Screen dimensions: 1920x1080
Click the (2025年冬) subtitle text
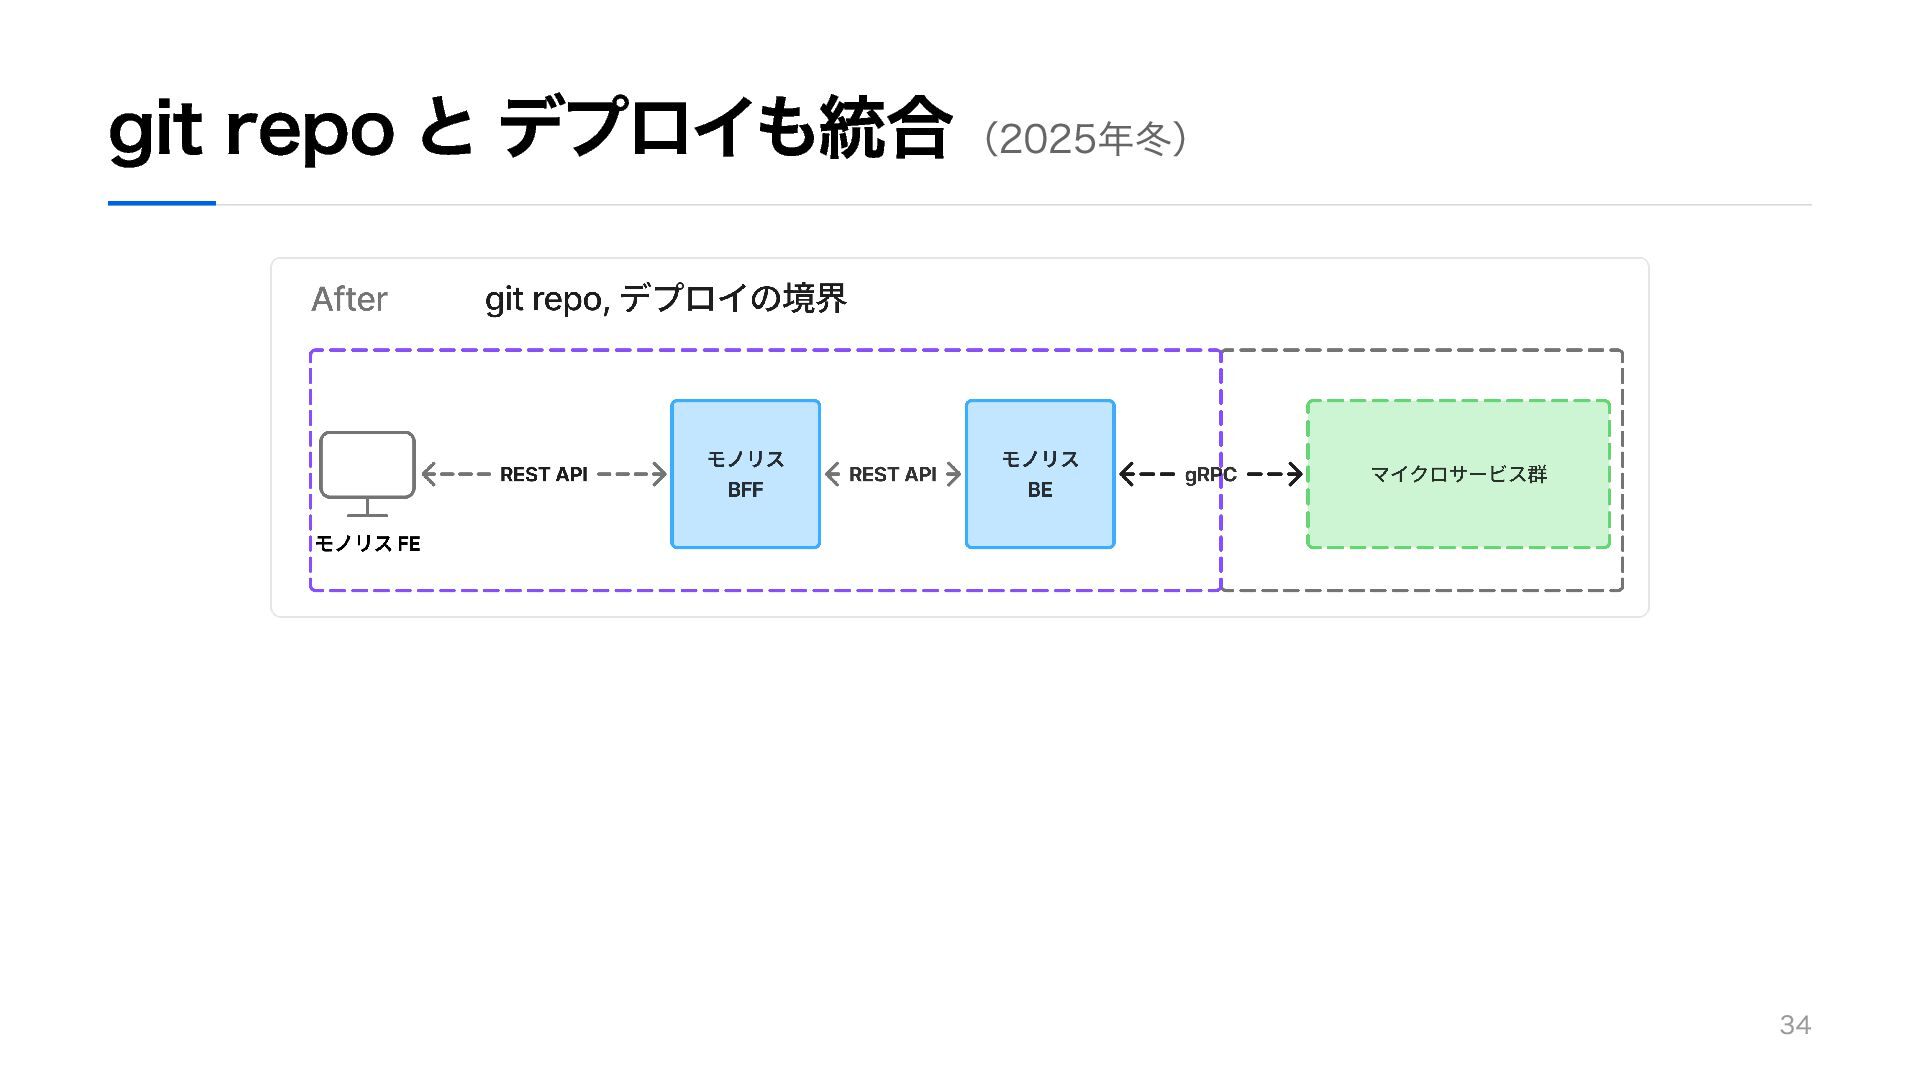click(x=1086, y=139)
